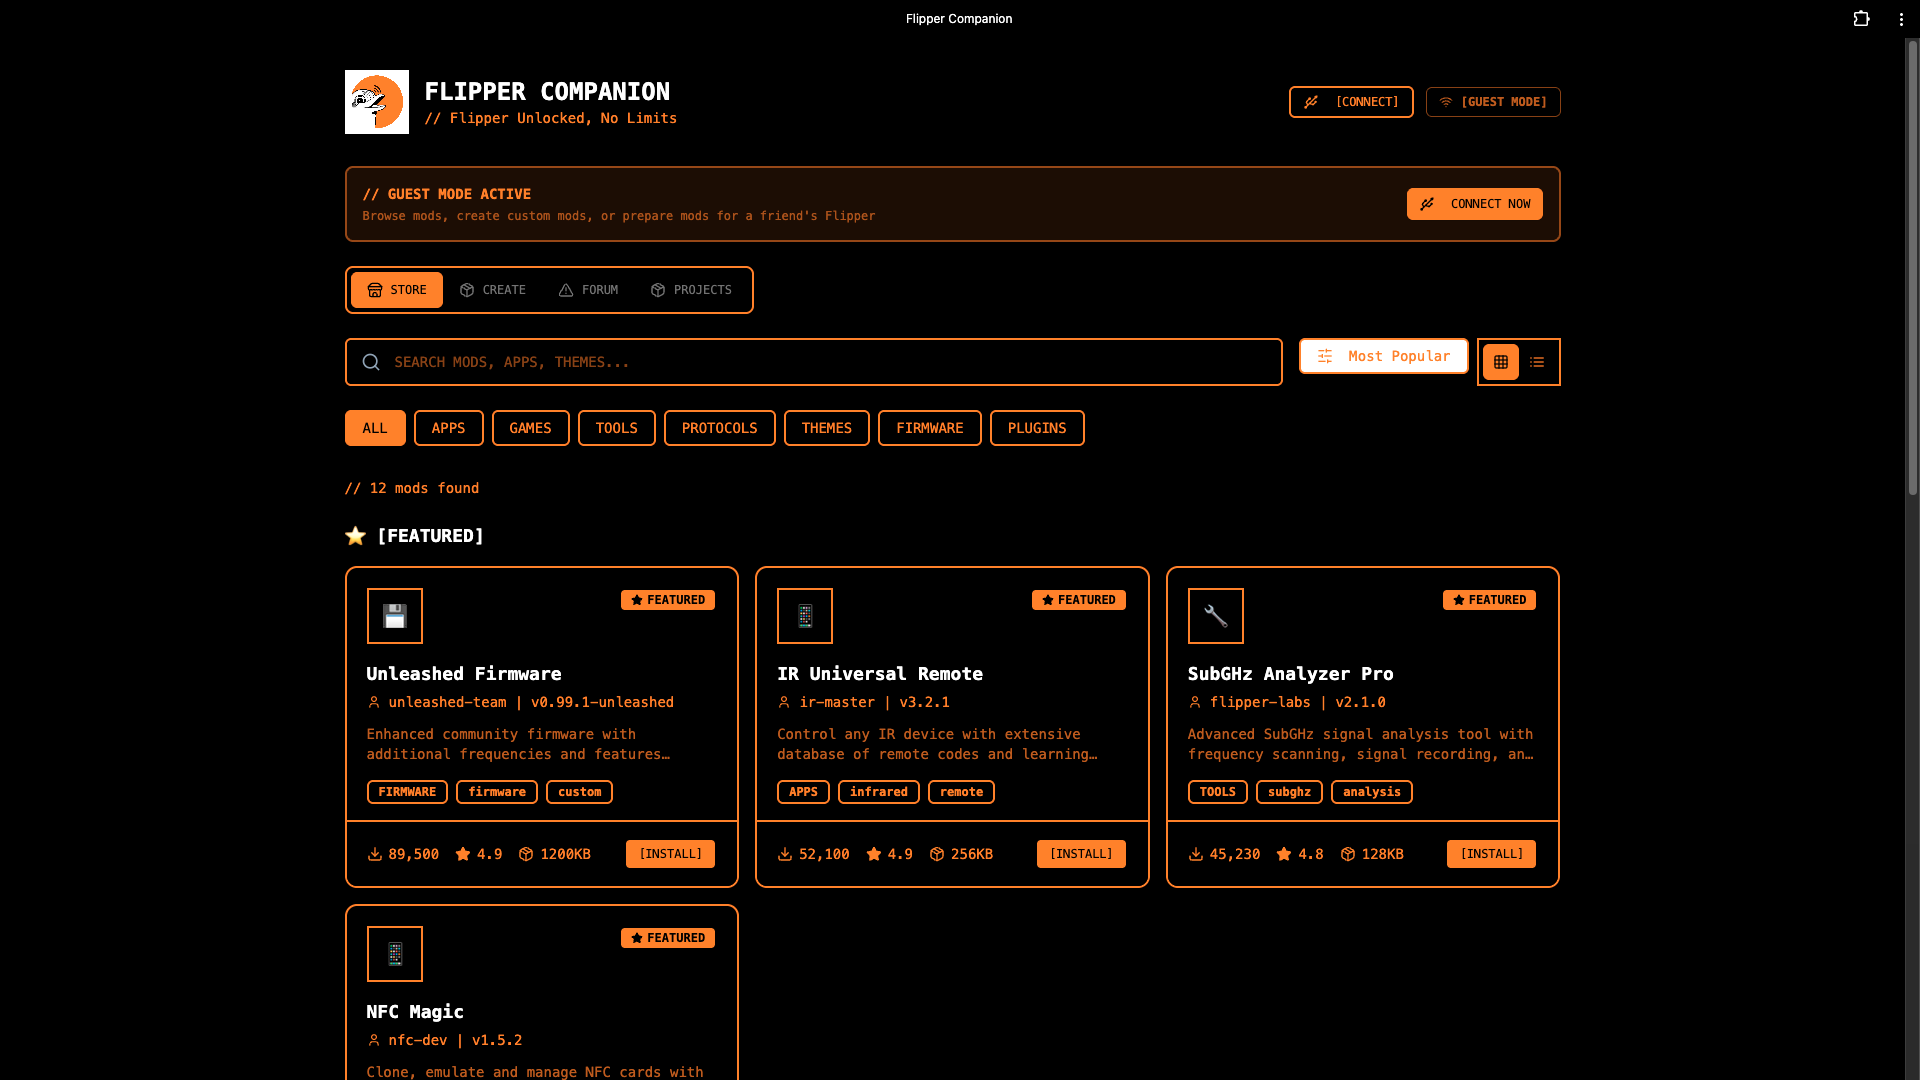Viewport: 1920px width, 1080px height.
Task: Click the 'remote' tag
Action: pos(961,792)
